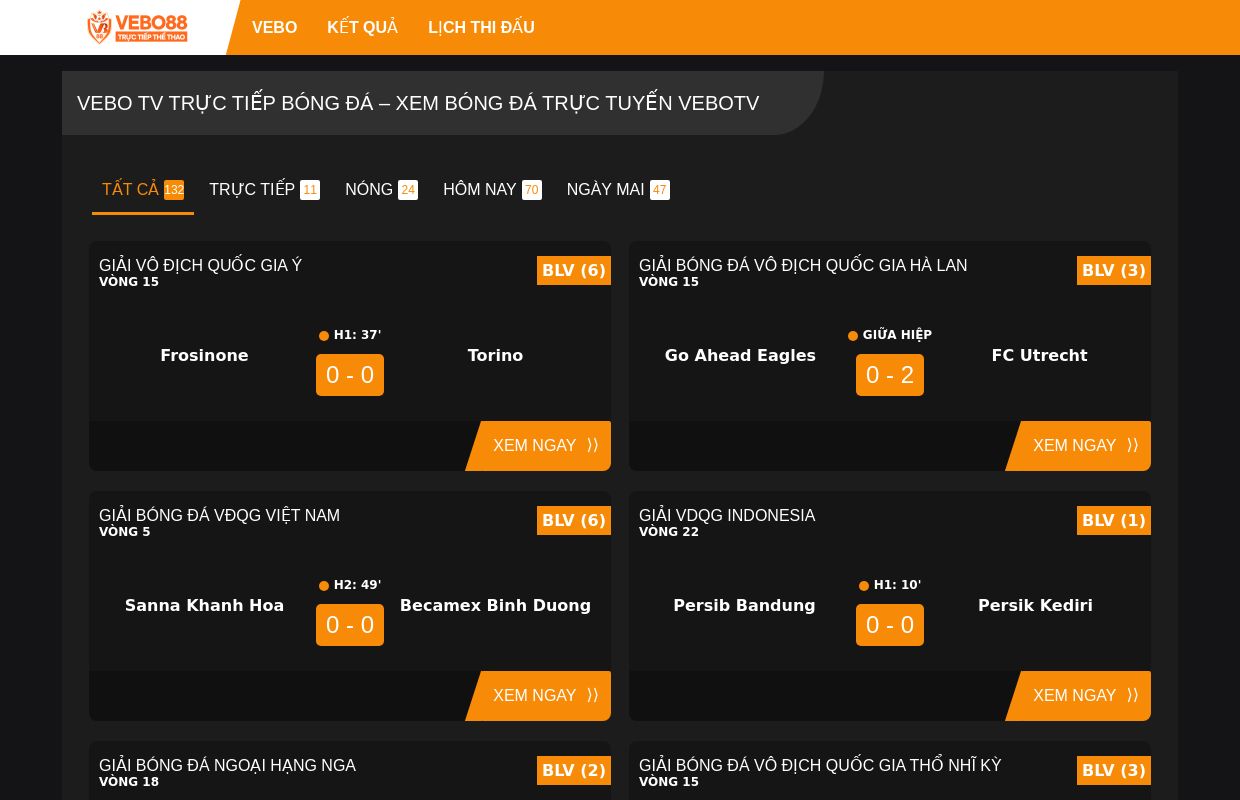Open the VEBO menu item
The width and height of the screenshot is (1240, 800).
tap(274, 28)
